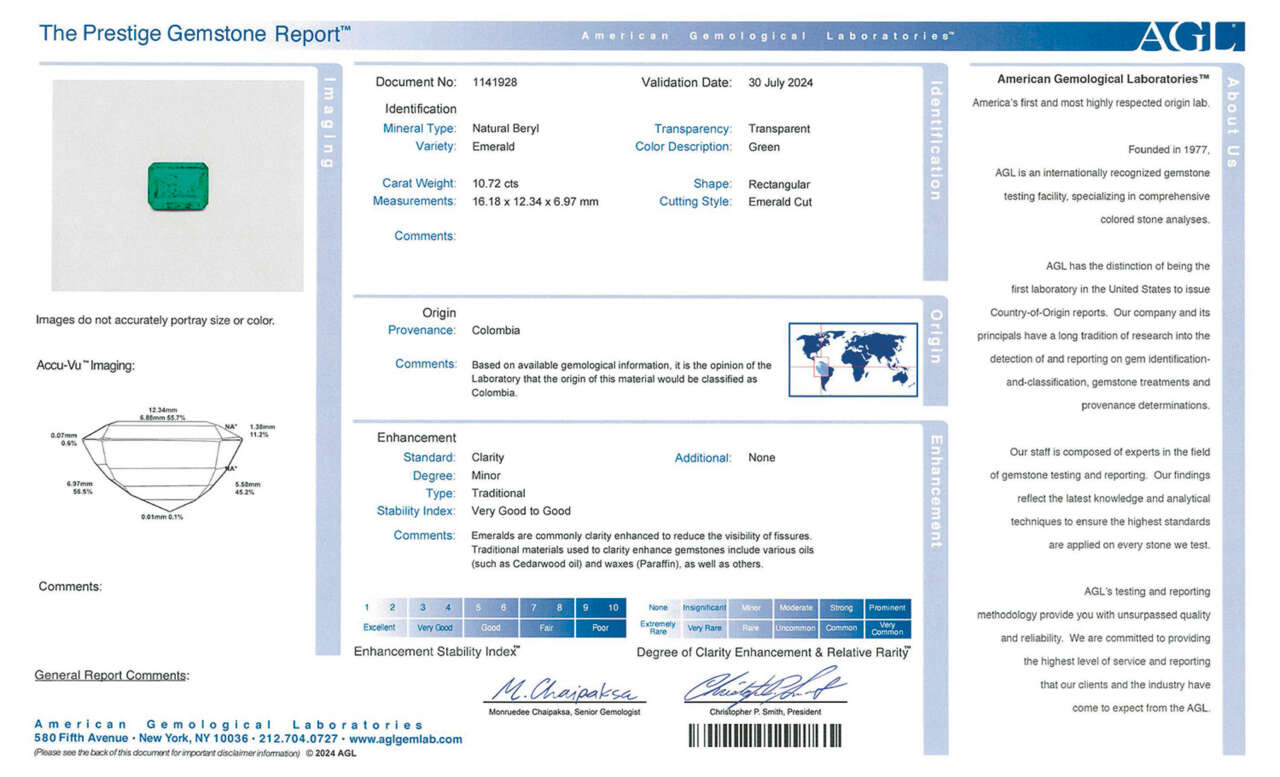Click the AGL logo in the header
1280x777 pixels.
pos(1190,36)
